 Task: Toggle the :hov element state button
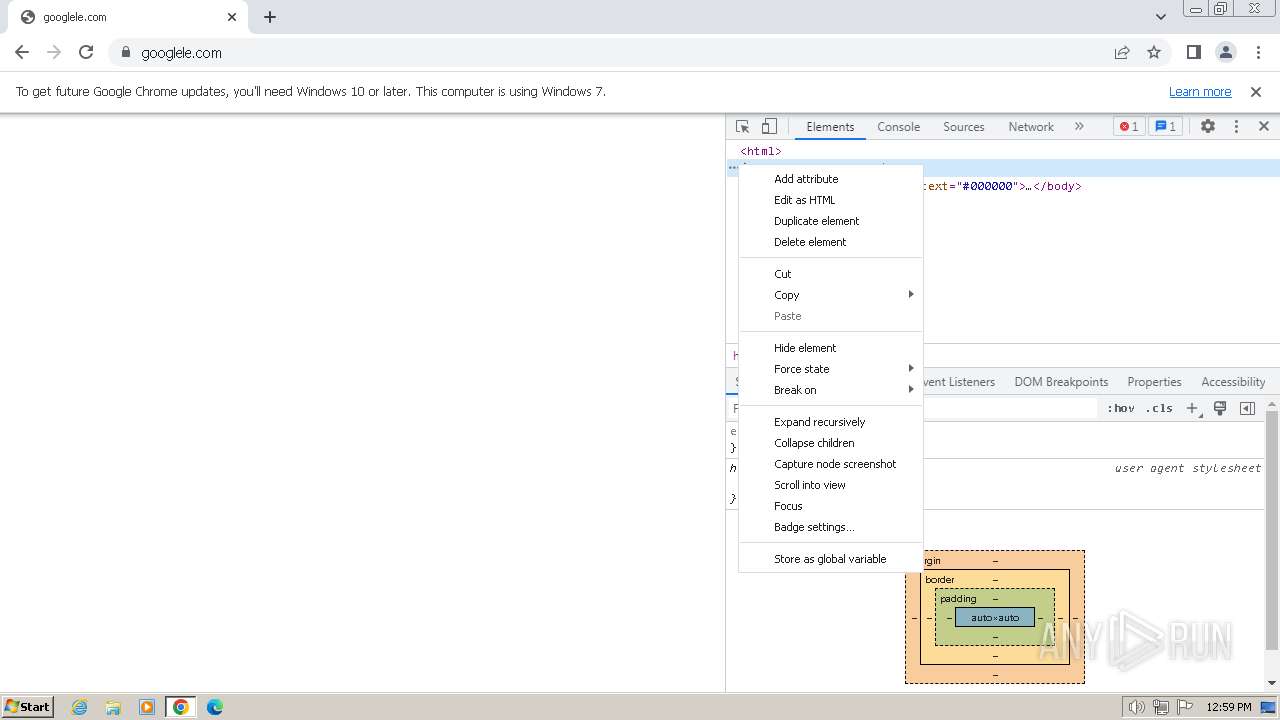[x=1120, y=408]
